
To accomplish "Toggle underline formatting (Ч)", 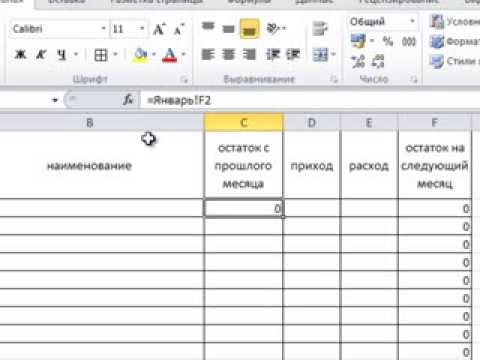I will tap(61, 54).
